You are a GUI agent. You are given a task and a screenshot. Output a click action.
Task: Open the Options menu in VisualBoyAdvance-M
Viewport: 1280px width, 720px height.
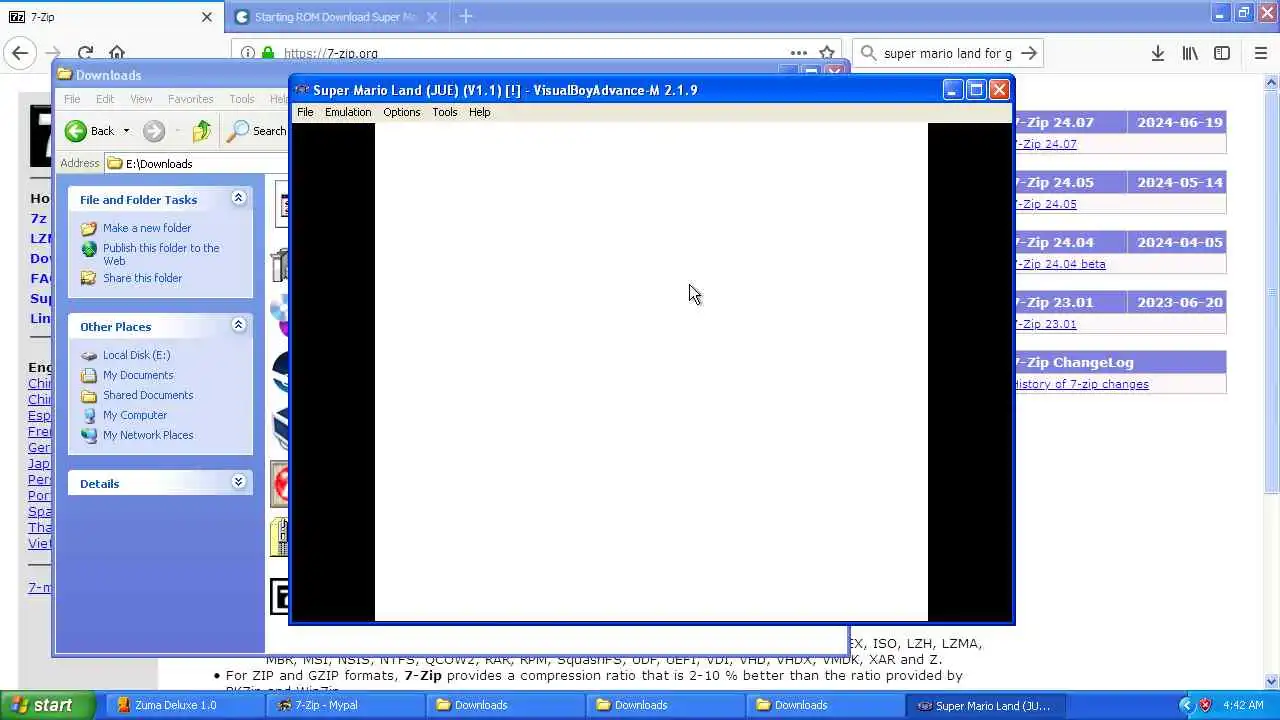pos(401,112)
